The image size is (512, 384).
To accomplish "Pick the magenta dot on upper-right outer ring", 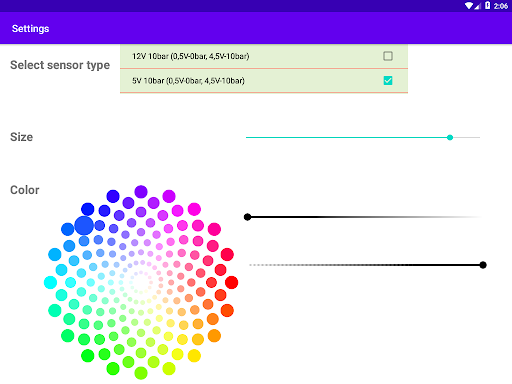I will [194, 209].
